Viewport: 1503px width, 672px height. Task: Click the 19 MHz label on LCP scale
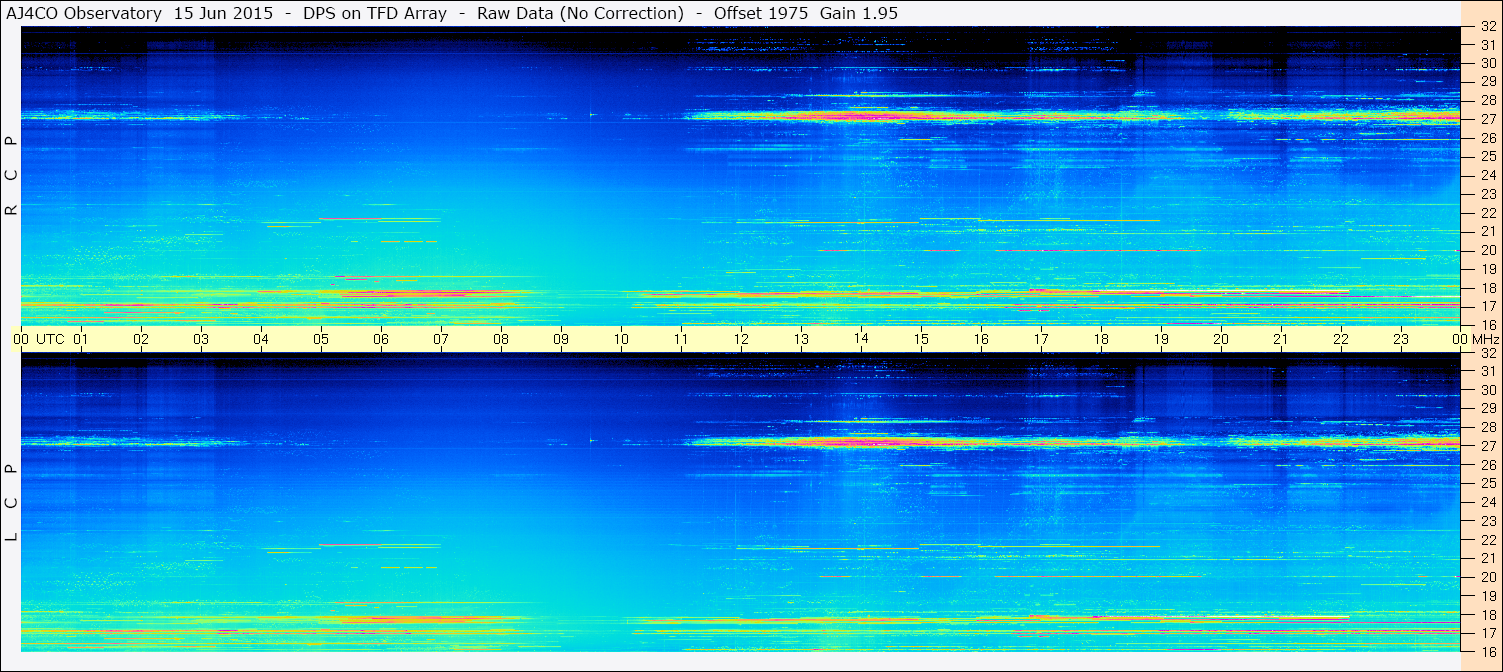[1487, 596]
